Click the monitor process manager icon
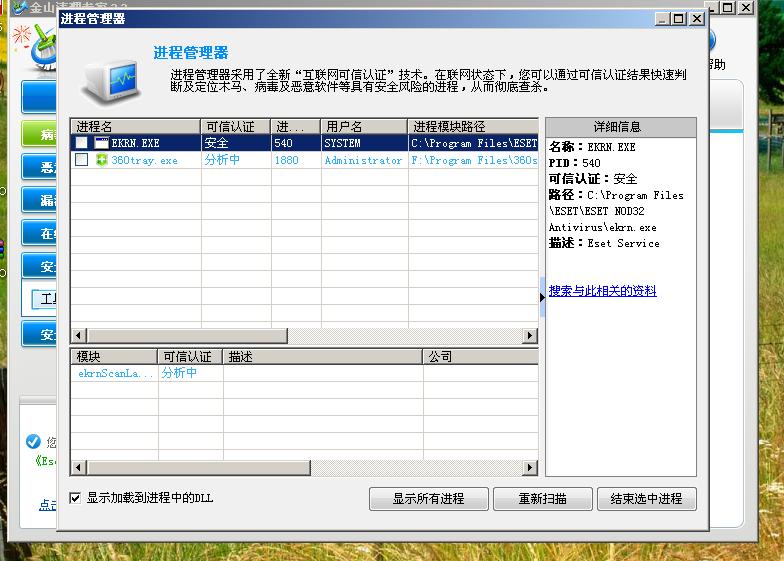This screenshot has width=784, height=561. coord(112,82)
